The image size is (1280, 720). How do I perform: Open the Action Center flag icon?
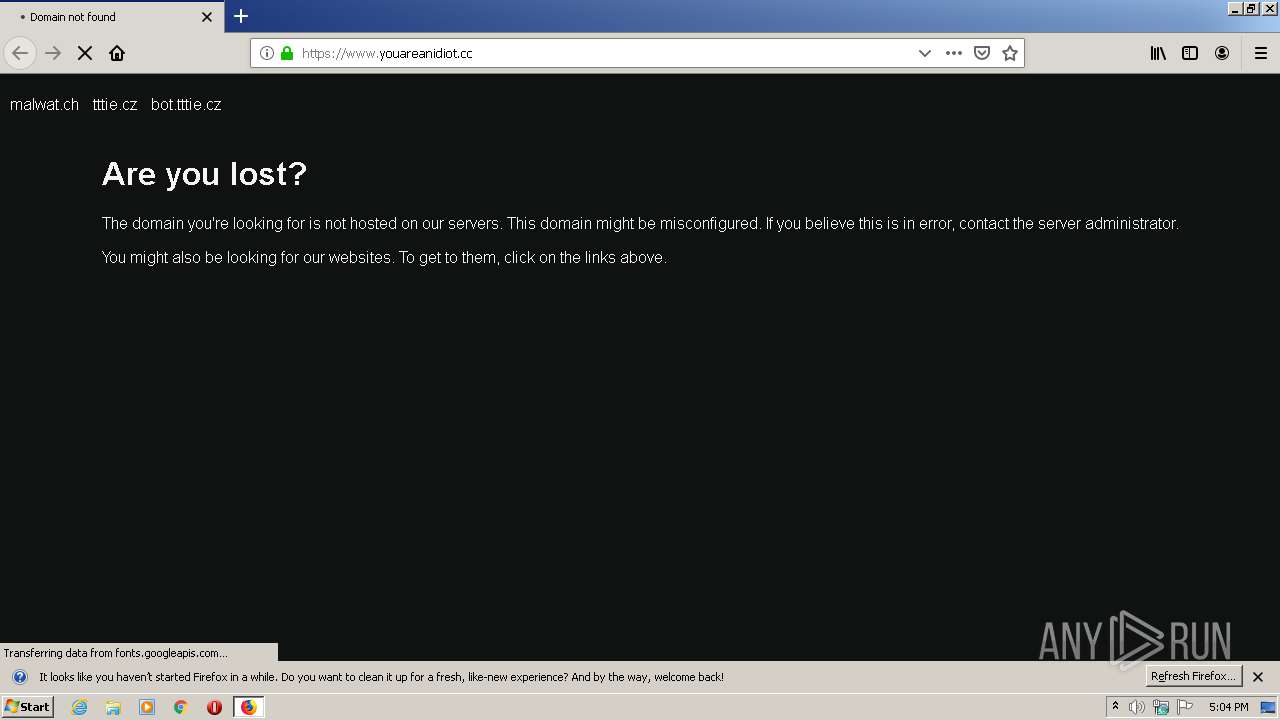[1185, 707]
